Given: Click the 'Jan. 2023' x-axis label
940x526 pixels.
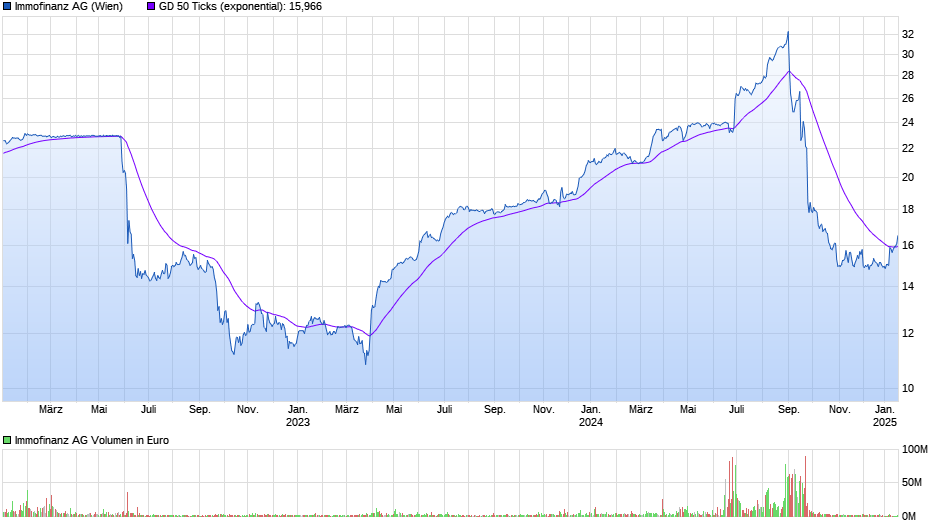Looking at the screenshot, I should (297, 415).
